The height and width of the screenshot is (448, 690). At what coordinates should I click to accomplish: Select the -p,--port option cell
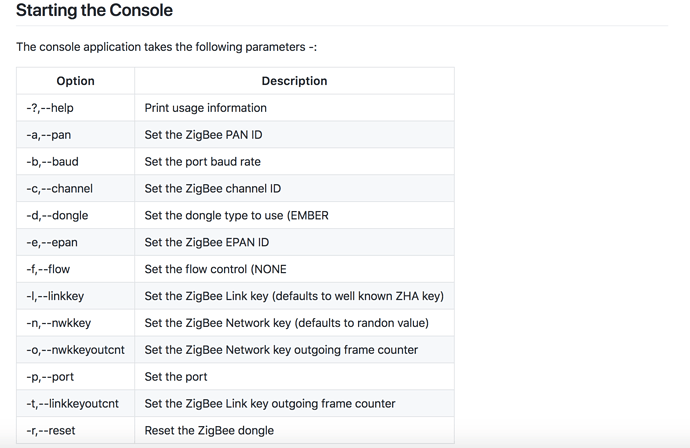(75, 377)
